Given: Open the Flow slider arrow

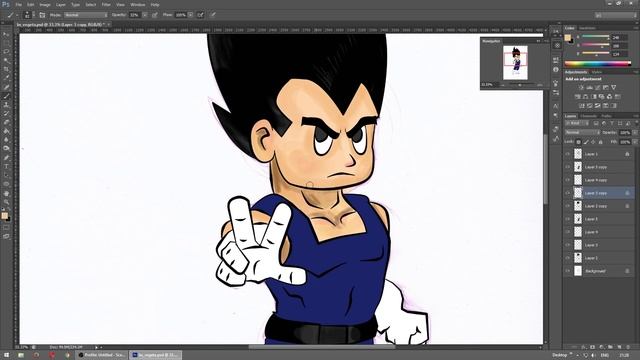Looking at the screenshot, I should (x=191, y=15).
